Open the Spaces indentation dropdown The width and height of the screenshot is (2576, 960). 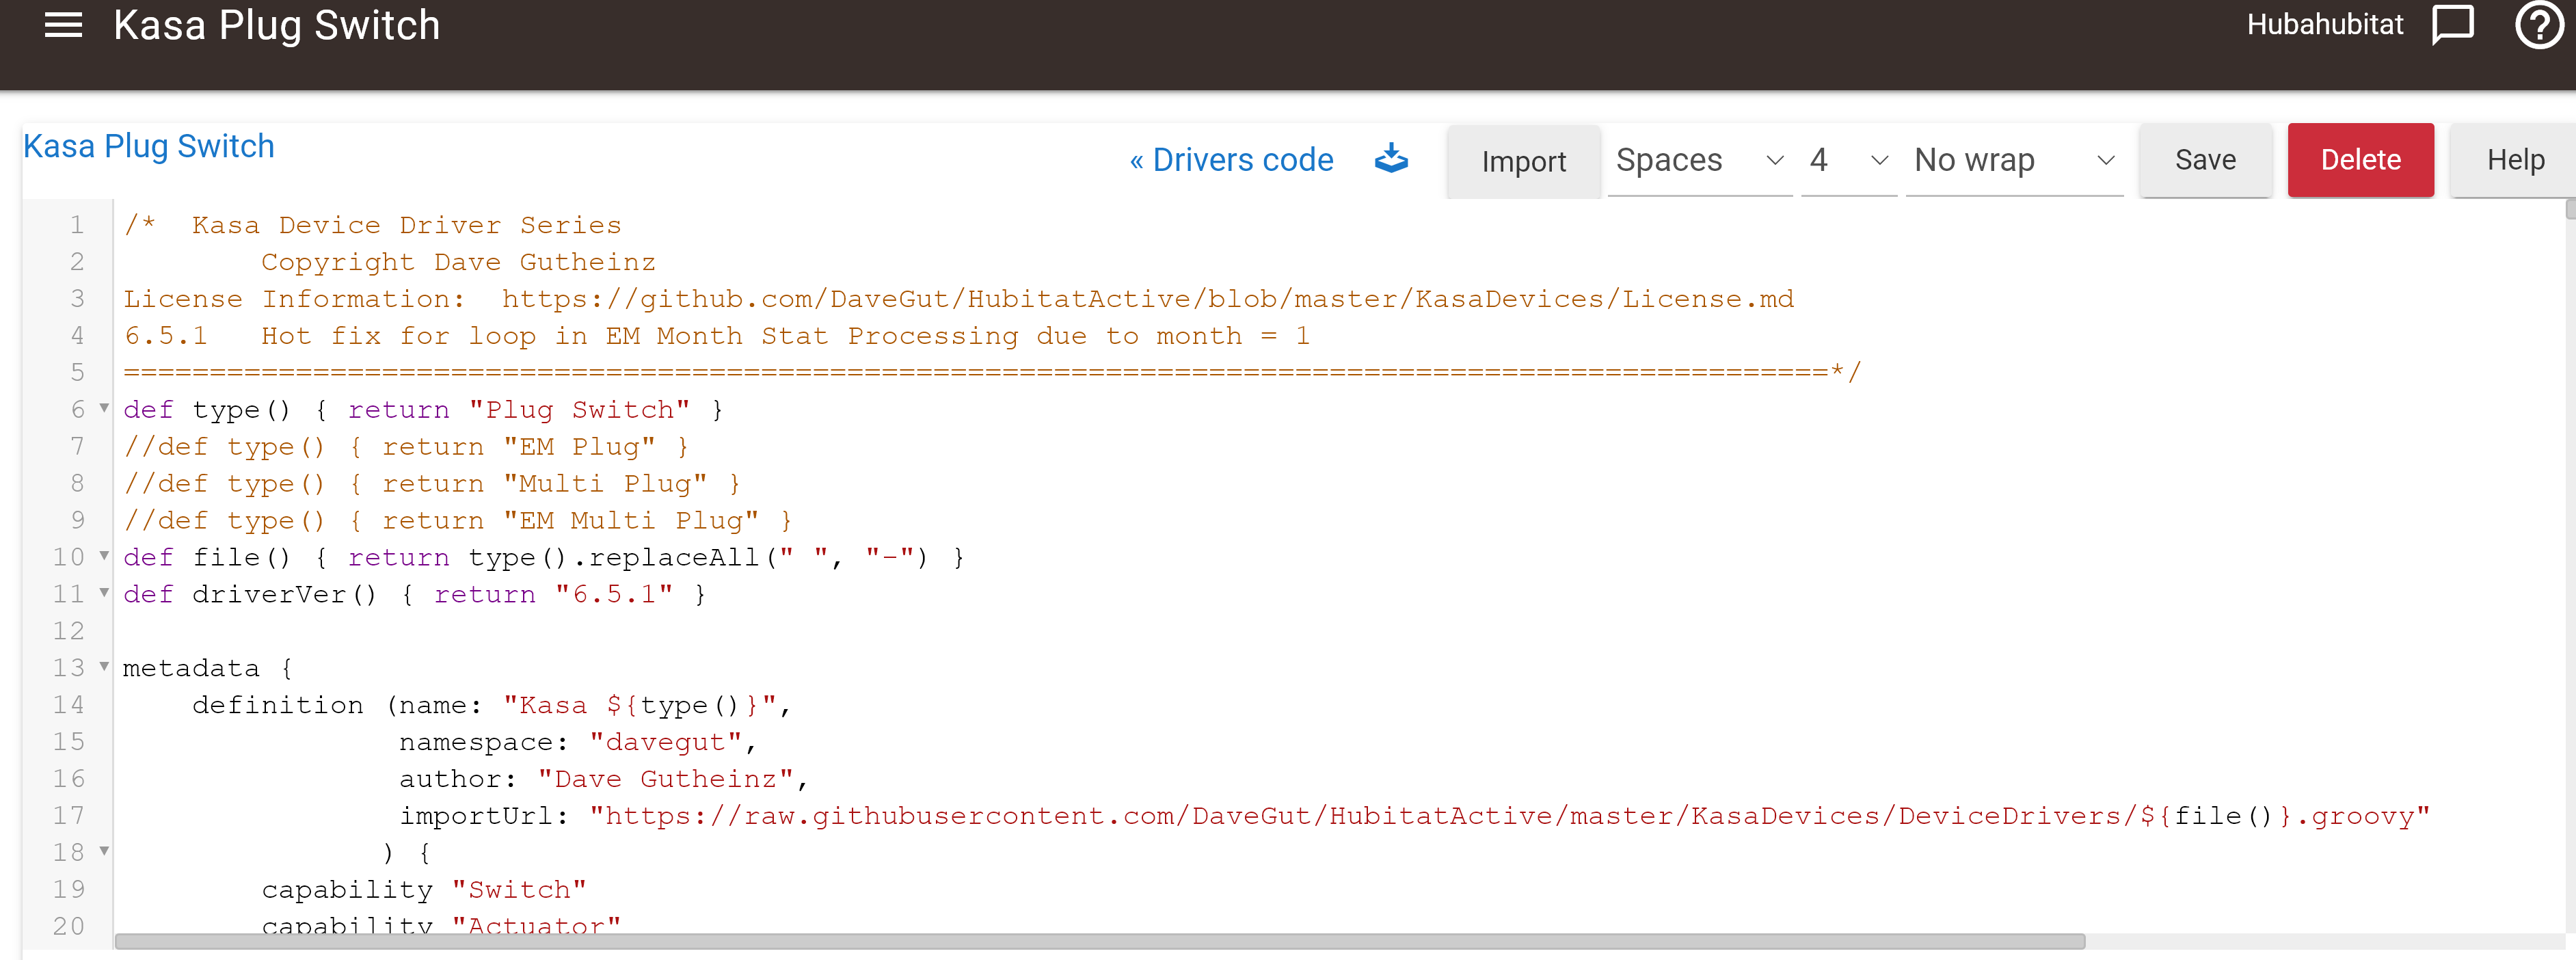[1699, 160]
